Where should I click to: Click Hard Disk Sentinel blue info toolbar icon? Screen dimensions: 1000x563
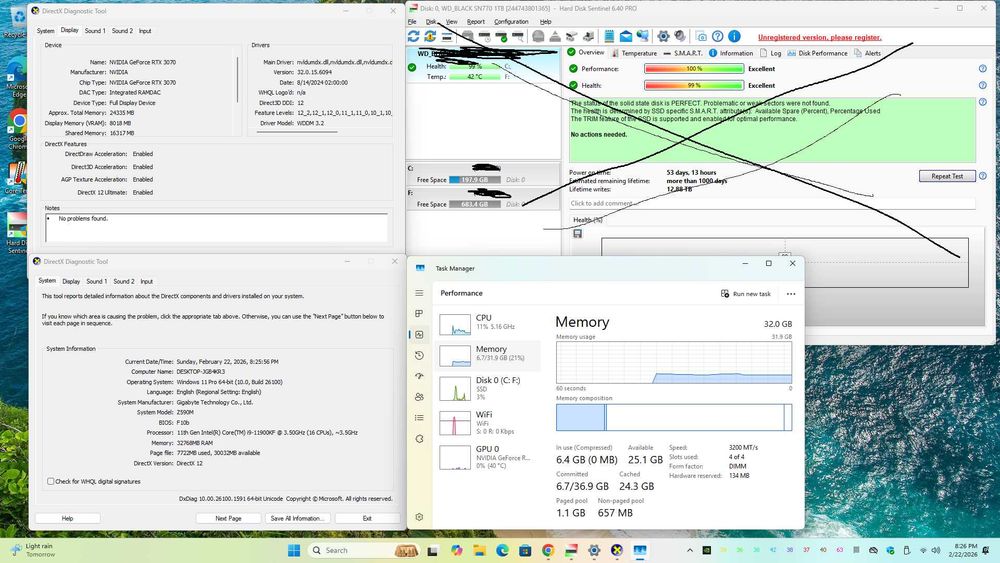coord(734,37)
